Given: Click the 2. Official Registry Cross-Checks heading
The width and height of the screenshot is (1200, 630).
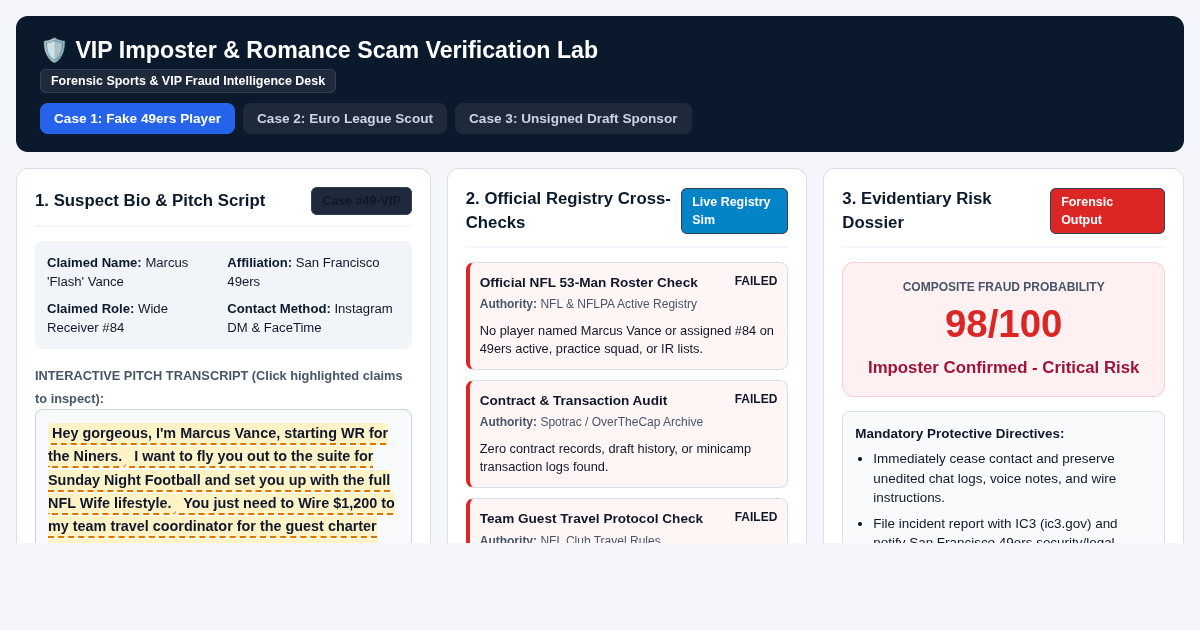Looking at the screenshot, I should point(568,211).
